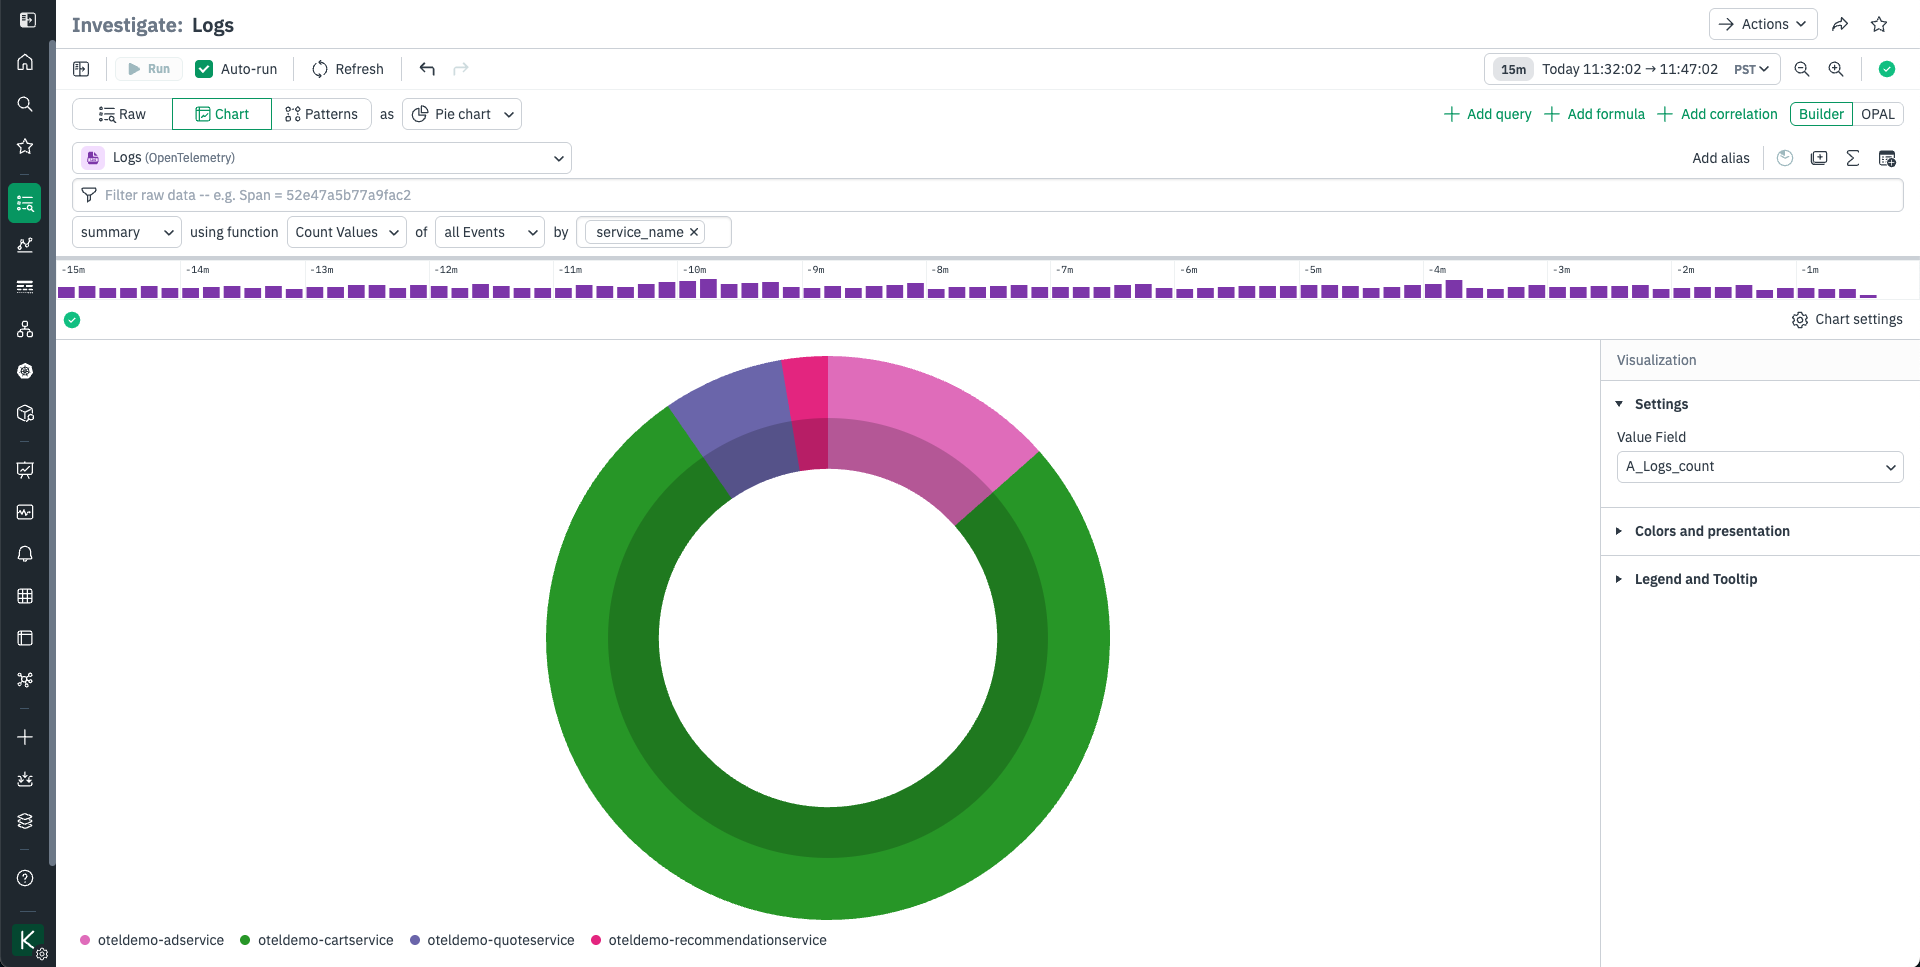Switch to the Patterns tab
1920x967 pixels.
[x=321, y=114]
